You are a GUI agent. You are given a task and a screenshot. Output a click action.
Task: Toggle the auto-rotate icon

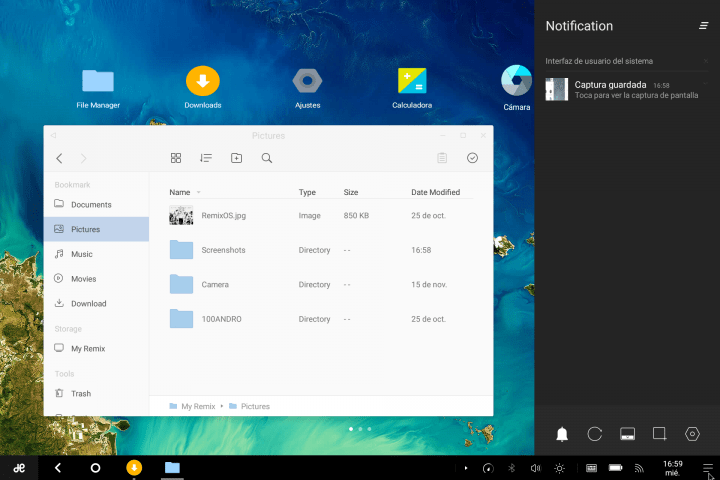(x=595, y=434)
